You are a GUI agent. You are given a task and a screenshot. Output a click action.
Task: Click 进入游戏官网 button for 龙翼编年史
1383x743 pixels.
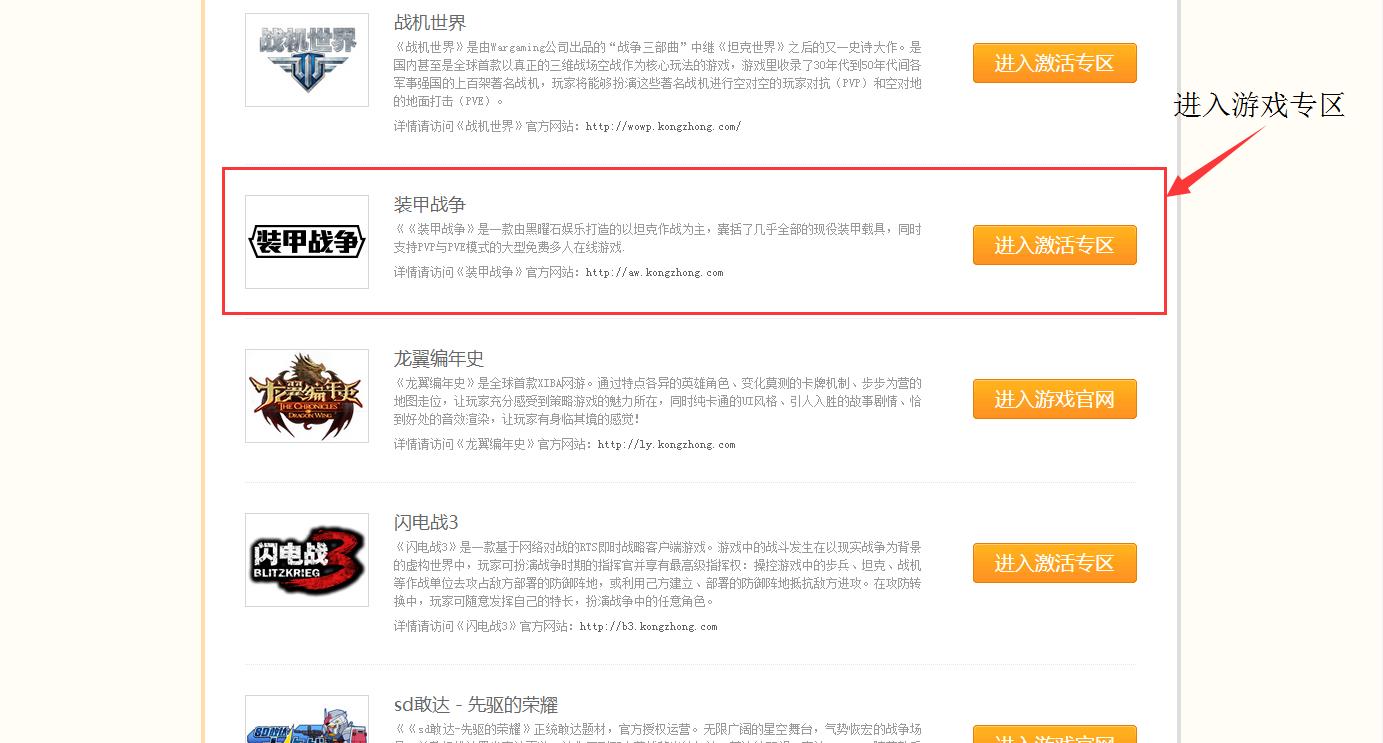click(1055, 399)
